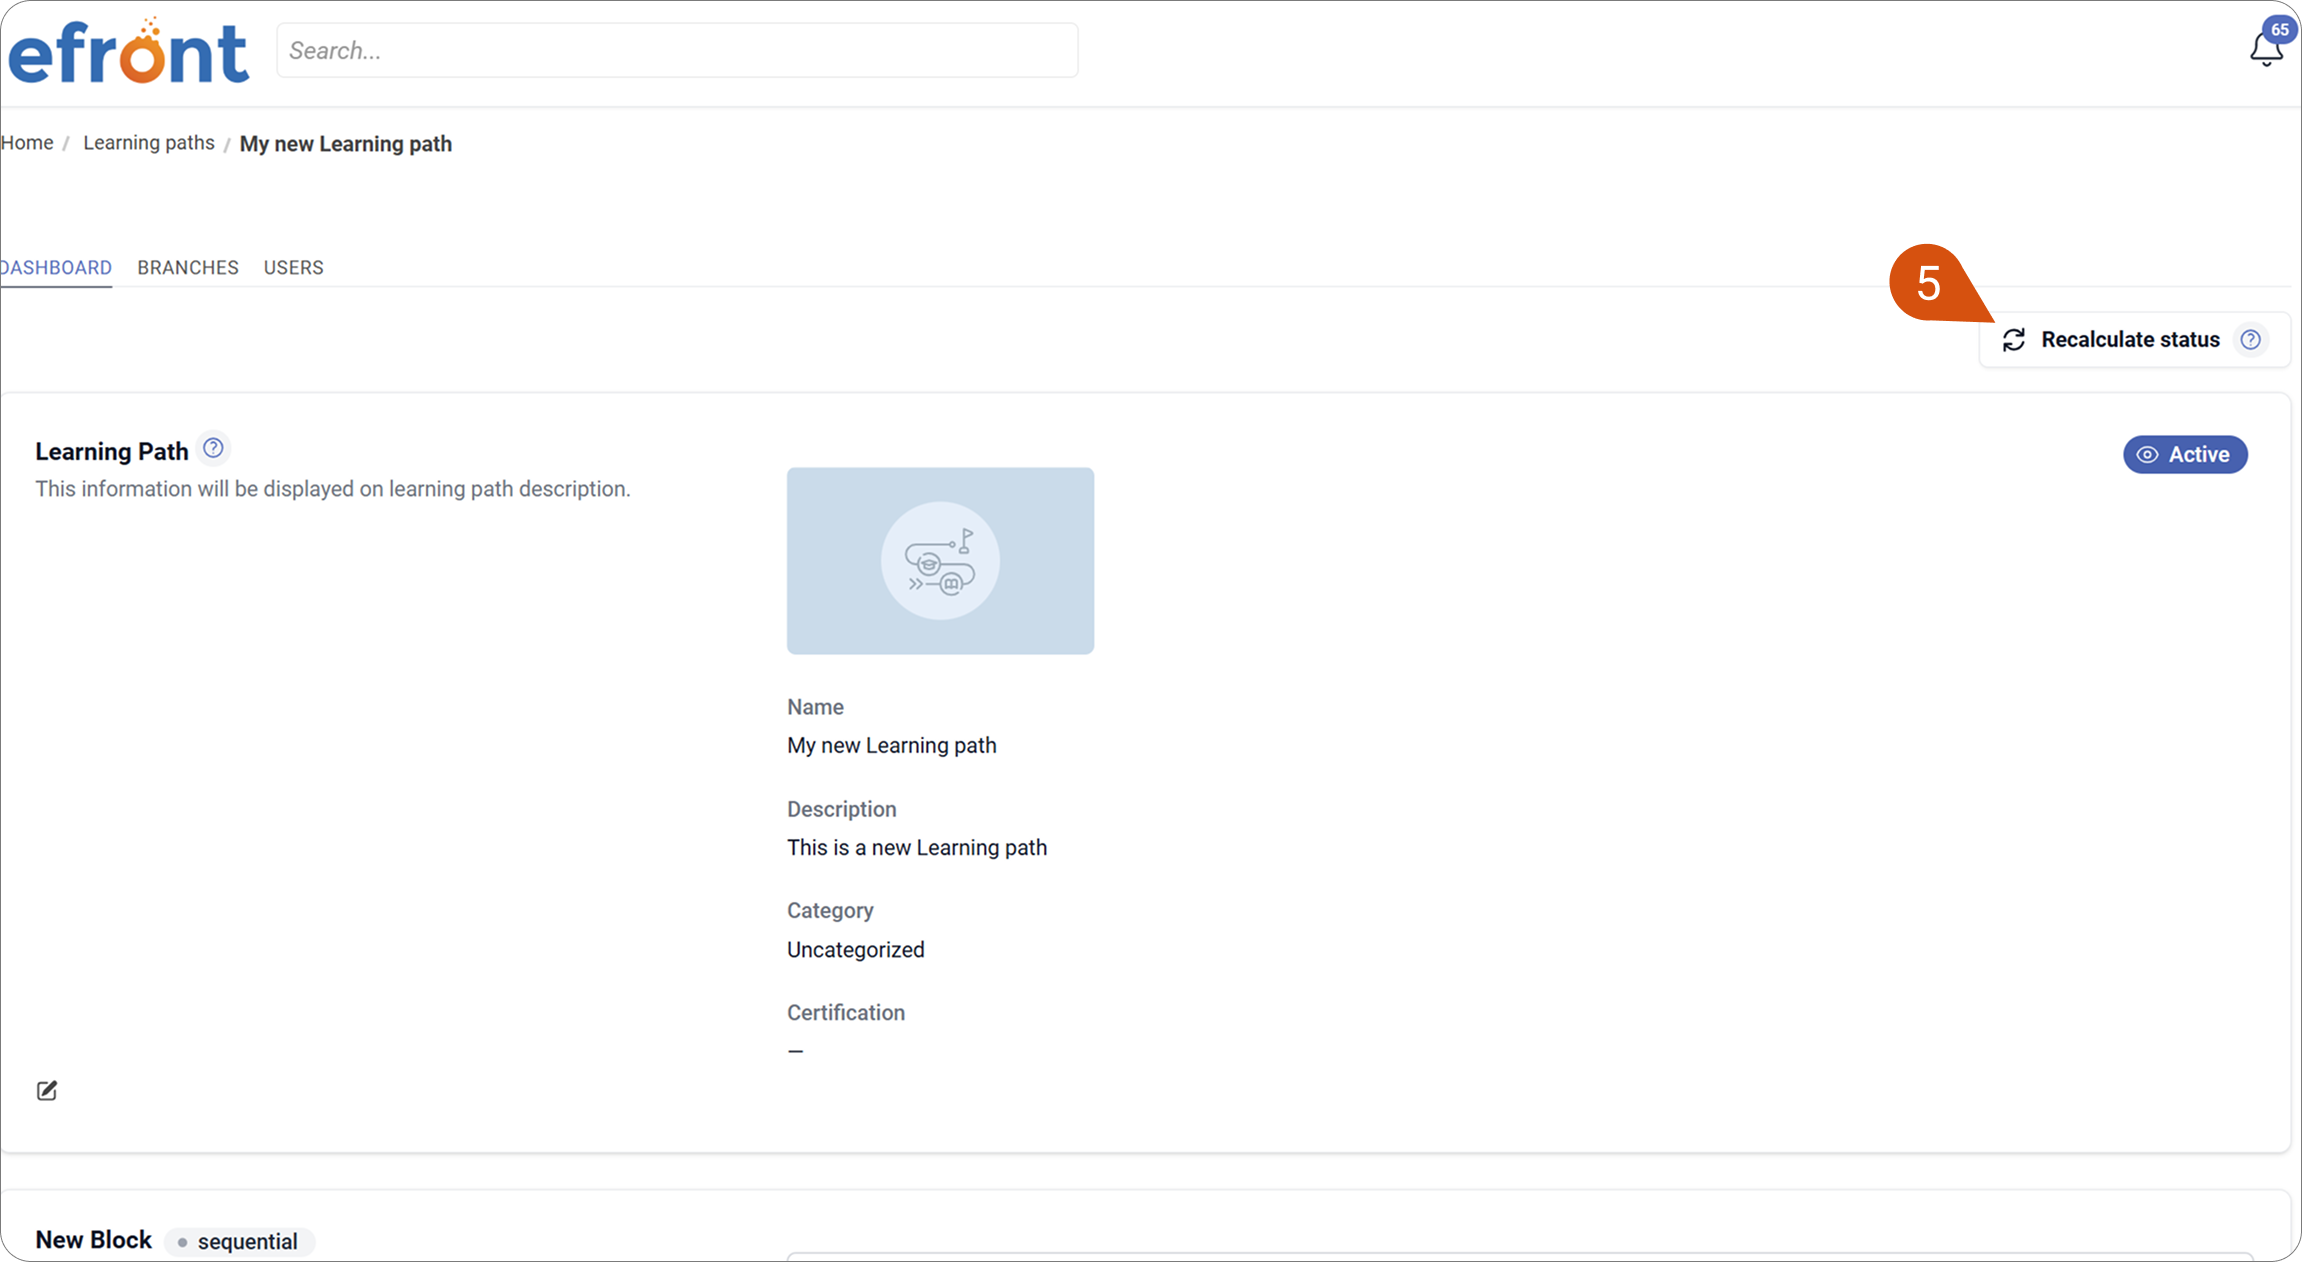Screen dimensions: 2302x1262
Task: Focus the Search input field
Action: click(677, 50)
